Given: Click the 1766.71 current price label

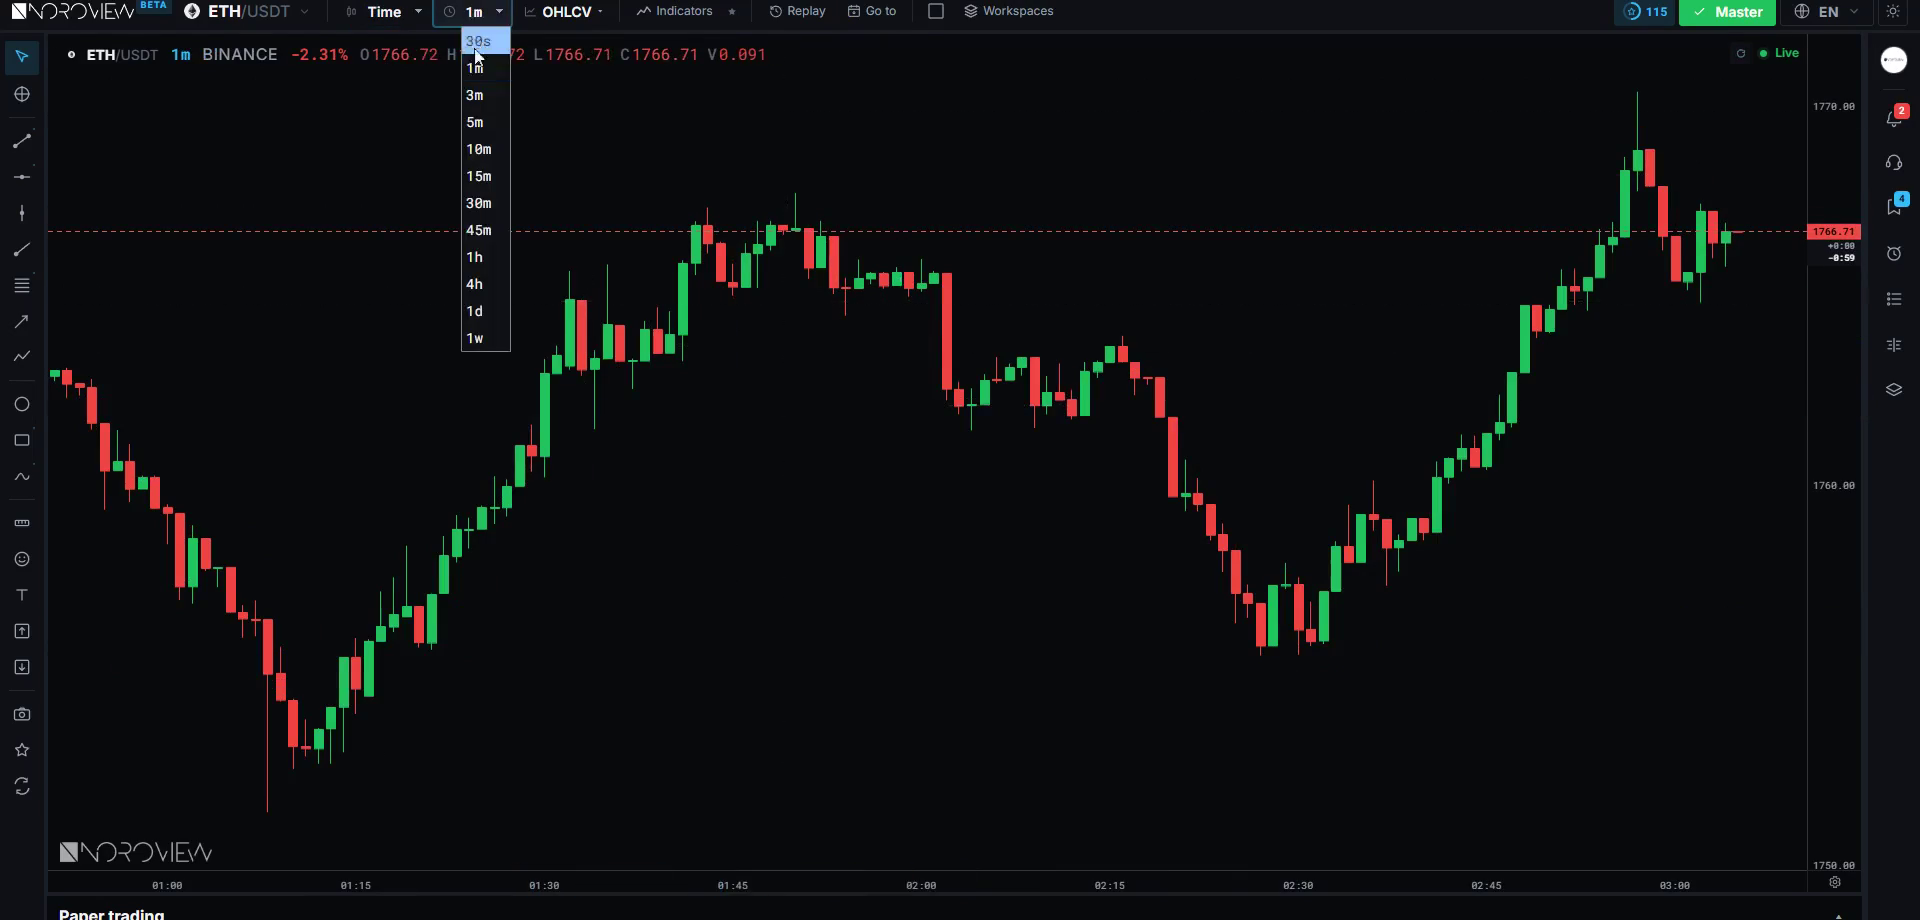Looking at the screenshot, I should click(1834, 231).
